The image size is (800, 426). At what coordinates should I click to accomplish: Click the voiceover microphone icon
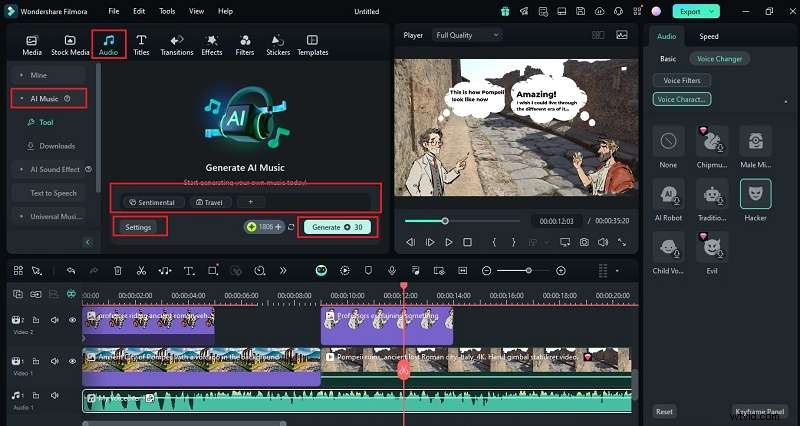click(x=392, y=271)
